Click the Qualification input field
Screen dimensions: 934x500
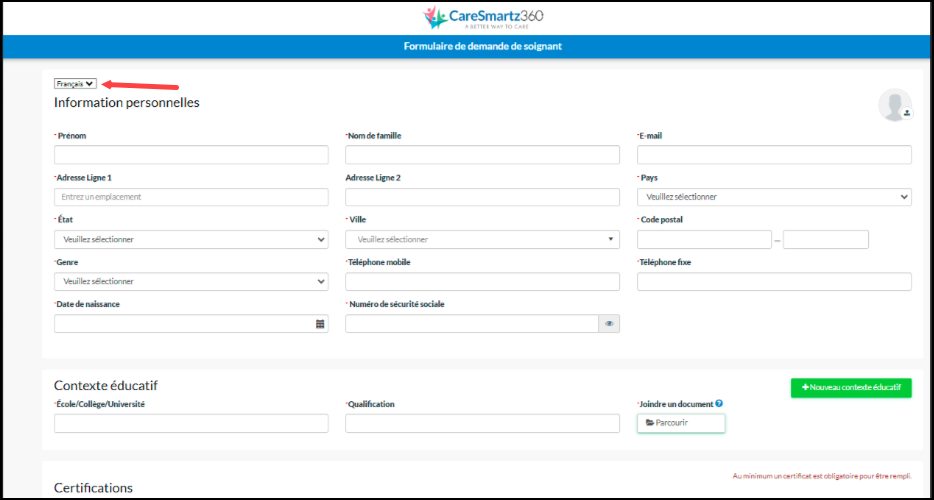[x=482, y=423]
